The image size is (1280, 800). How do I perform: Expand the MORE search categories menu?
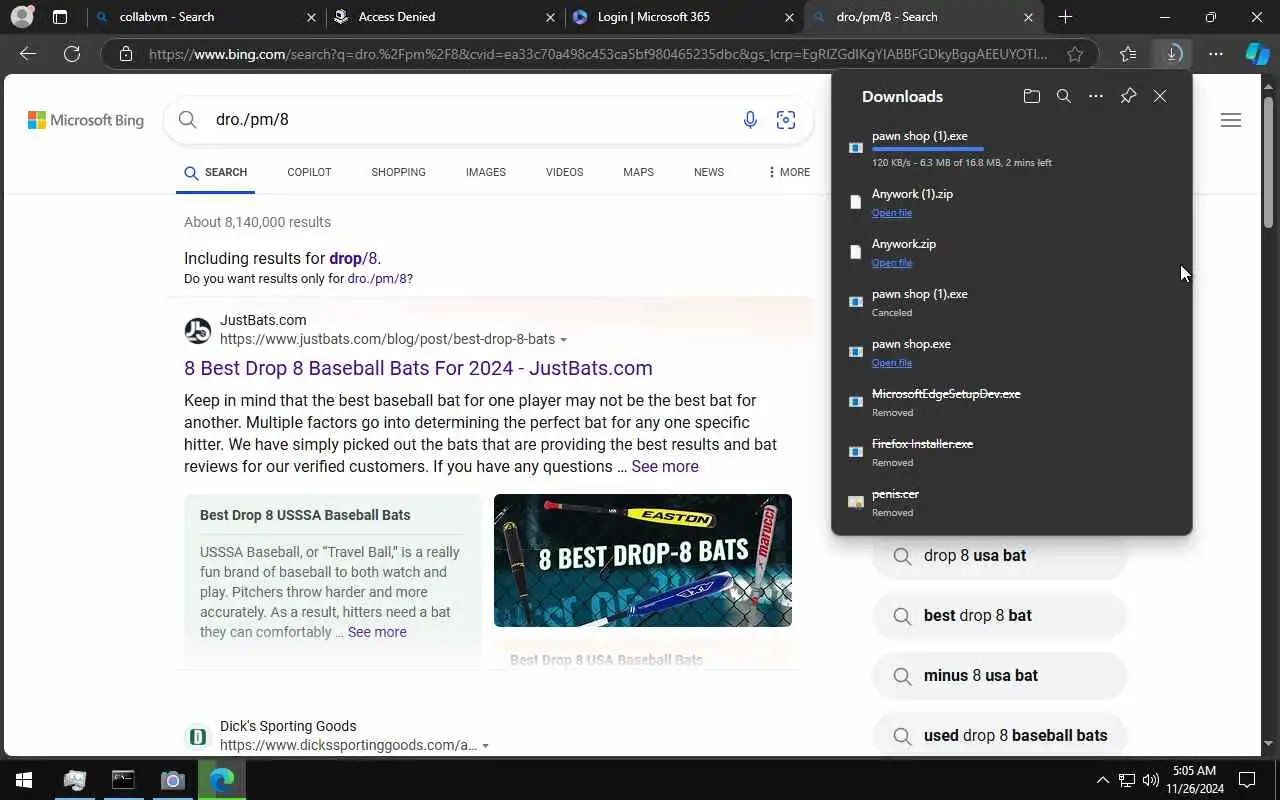pyautogui.click(x=789, y=172)
